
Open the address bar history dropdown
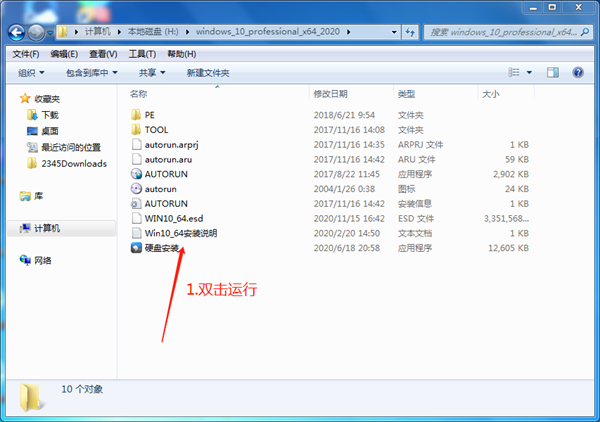[x=394, y=32]
